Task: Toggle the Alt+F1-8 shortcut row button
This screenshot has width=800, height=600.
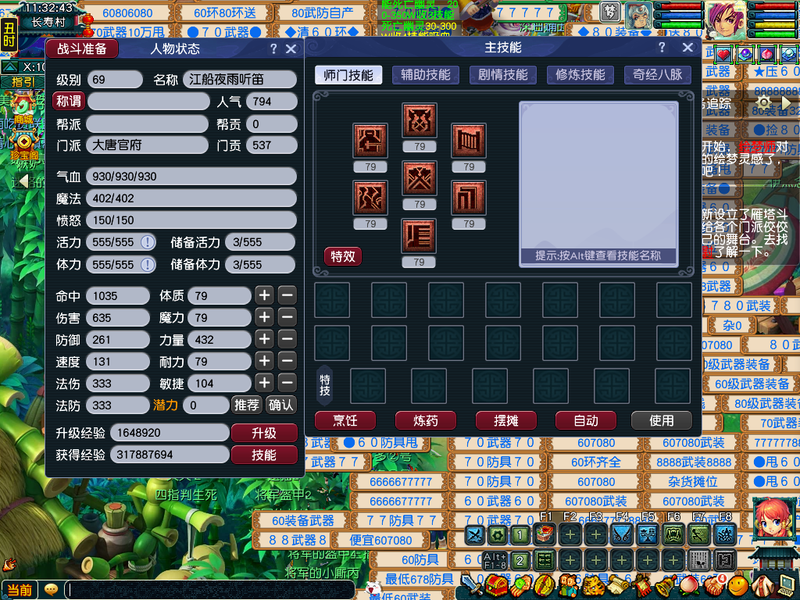Action: pyautogui.click(x=495, y=561)
